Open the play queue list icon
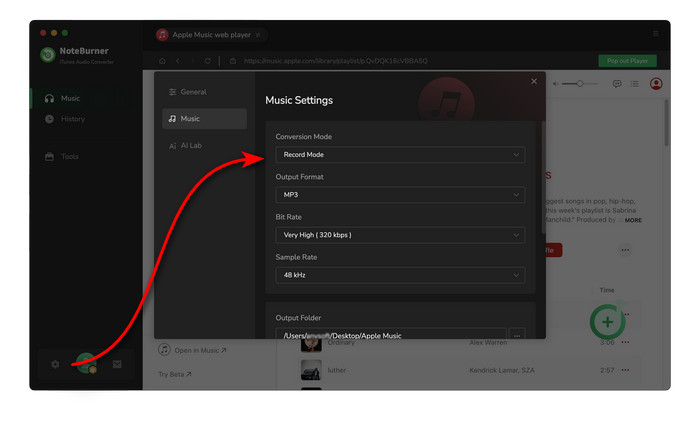The height and width of the screenshot is (429, 700). coord(634,83)
